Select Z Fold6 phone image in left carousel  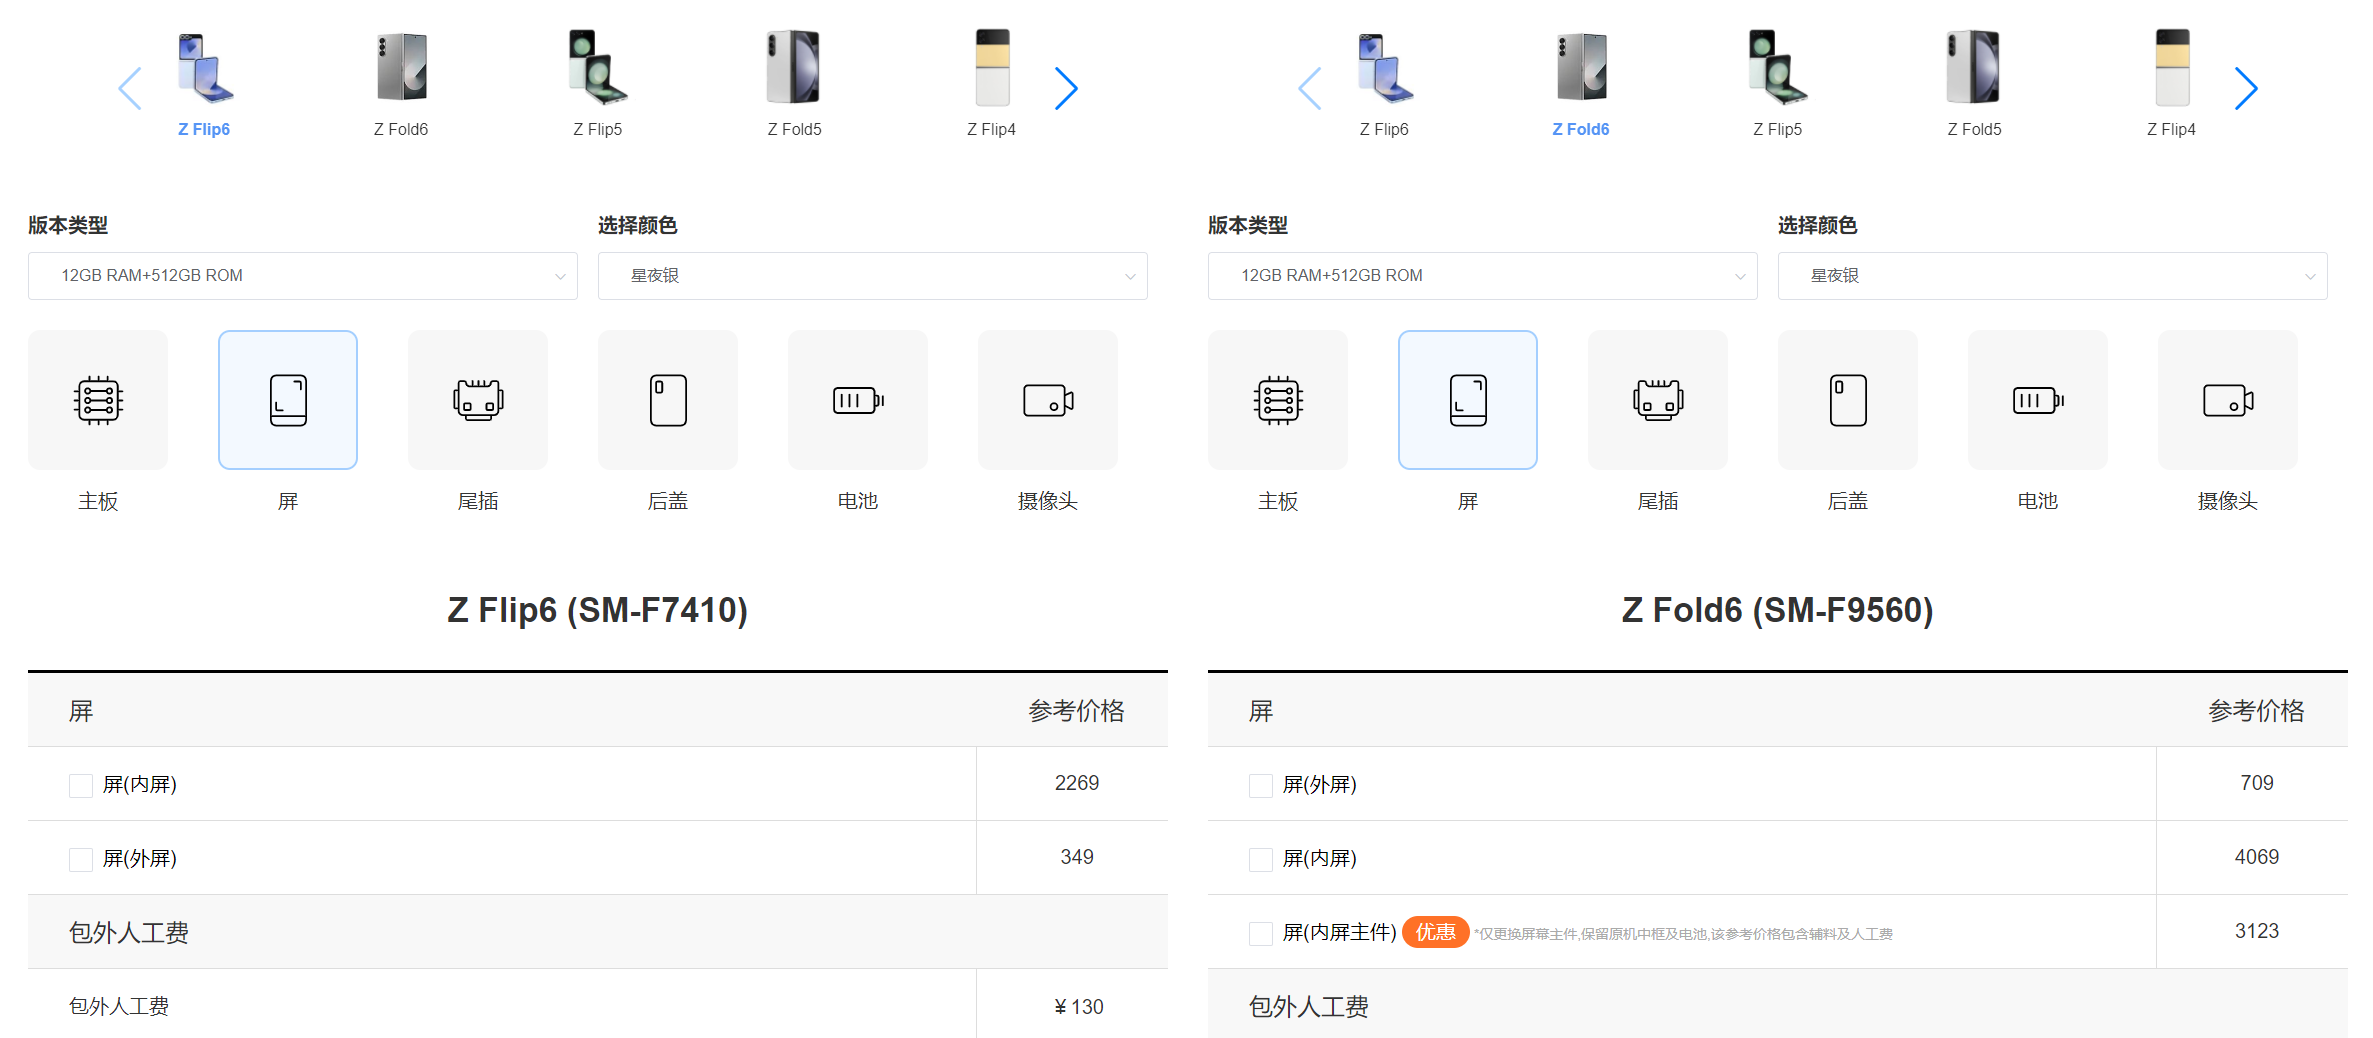[401, 67]
